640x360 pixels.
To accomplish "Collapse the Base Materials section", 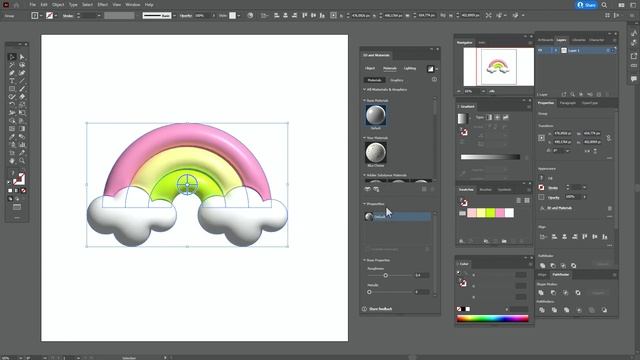I will click(x=364, y=100).
